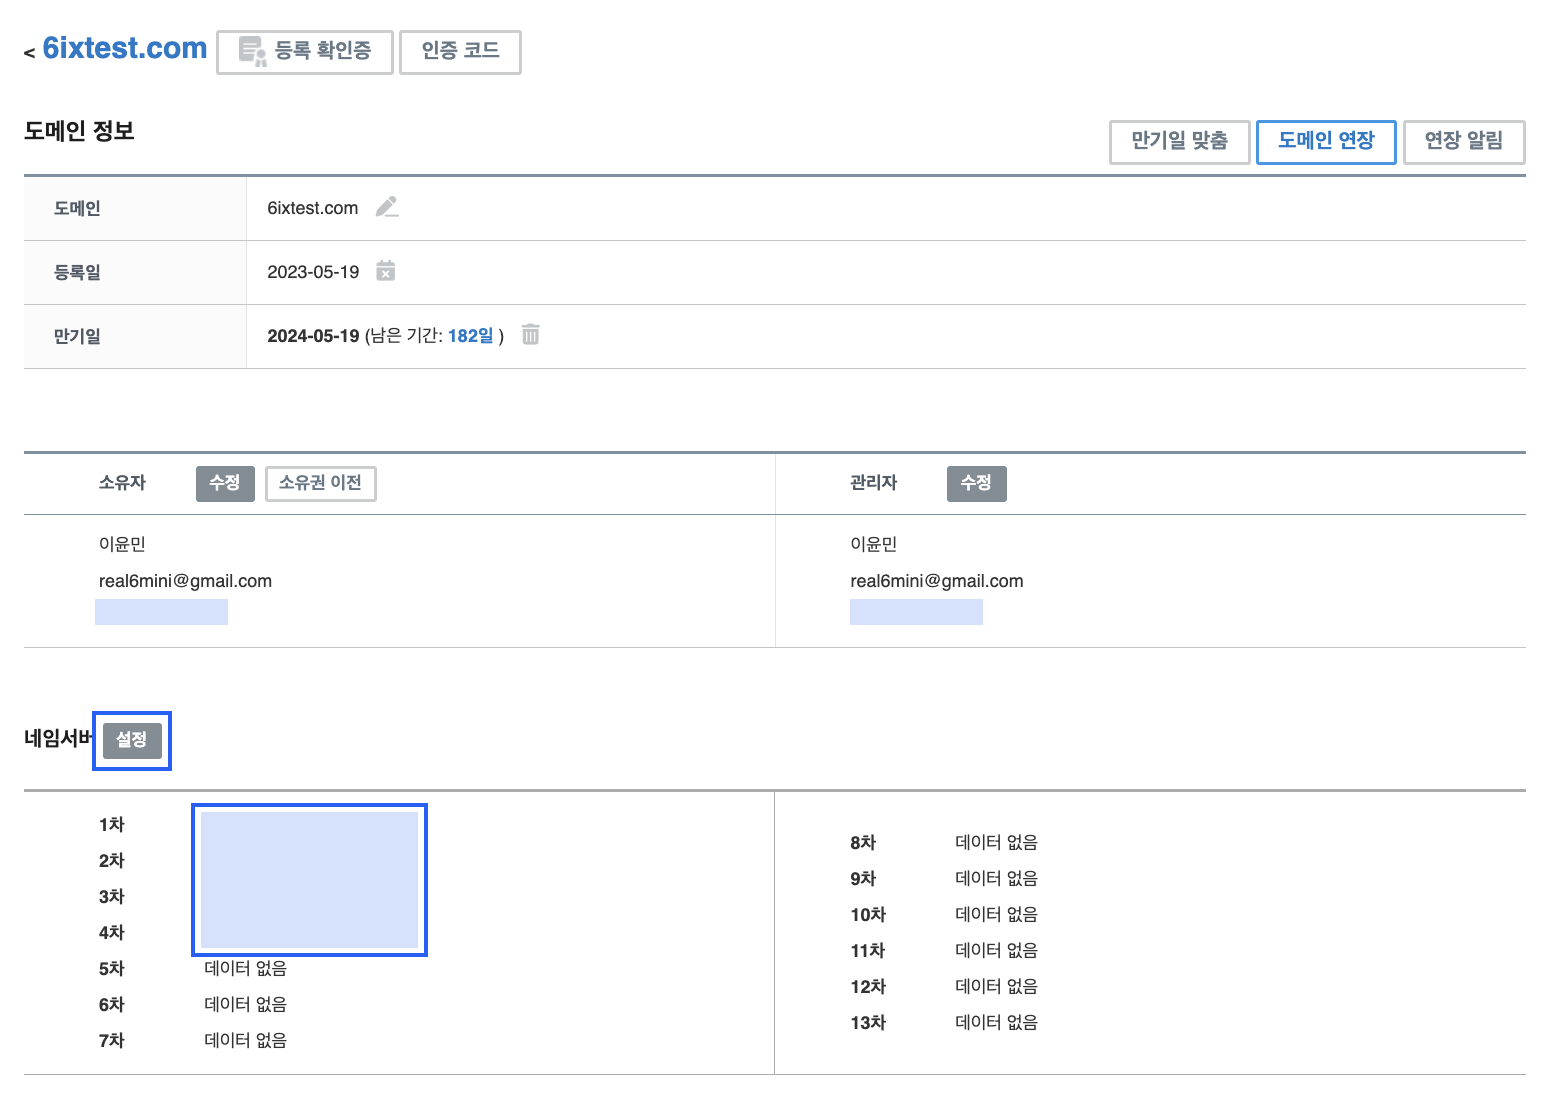Click owner name 이윤민 under 소유자

[122, 544]
